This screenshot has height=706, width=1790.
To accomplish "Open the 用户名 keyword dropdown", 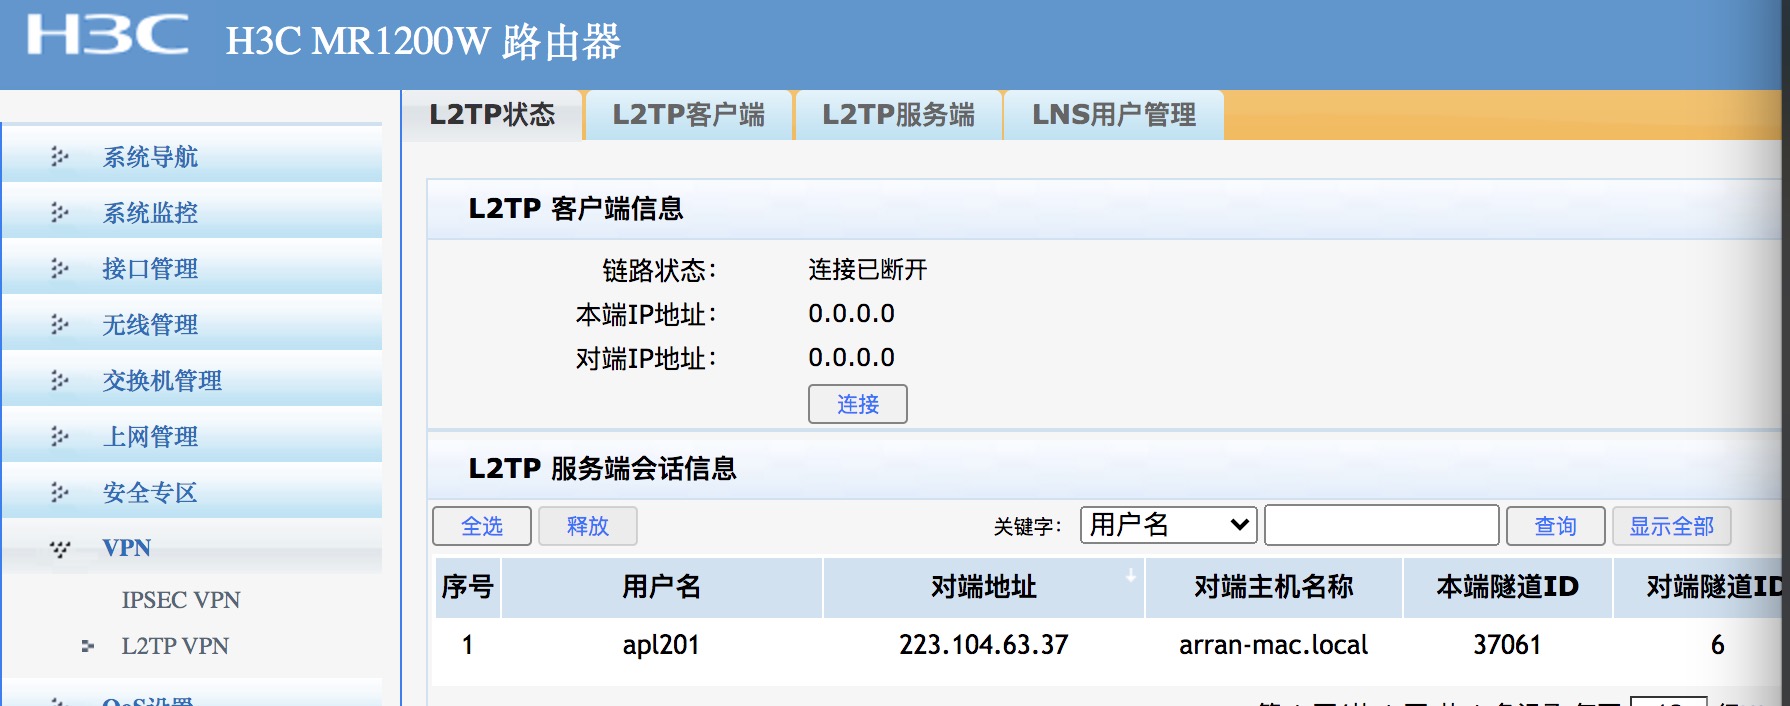I will (x=1169, y=525).
